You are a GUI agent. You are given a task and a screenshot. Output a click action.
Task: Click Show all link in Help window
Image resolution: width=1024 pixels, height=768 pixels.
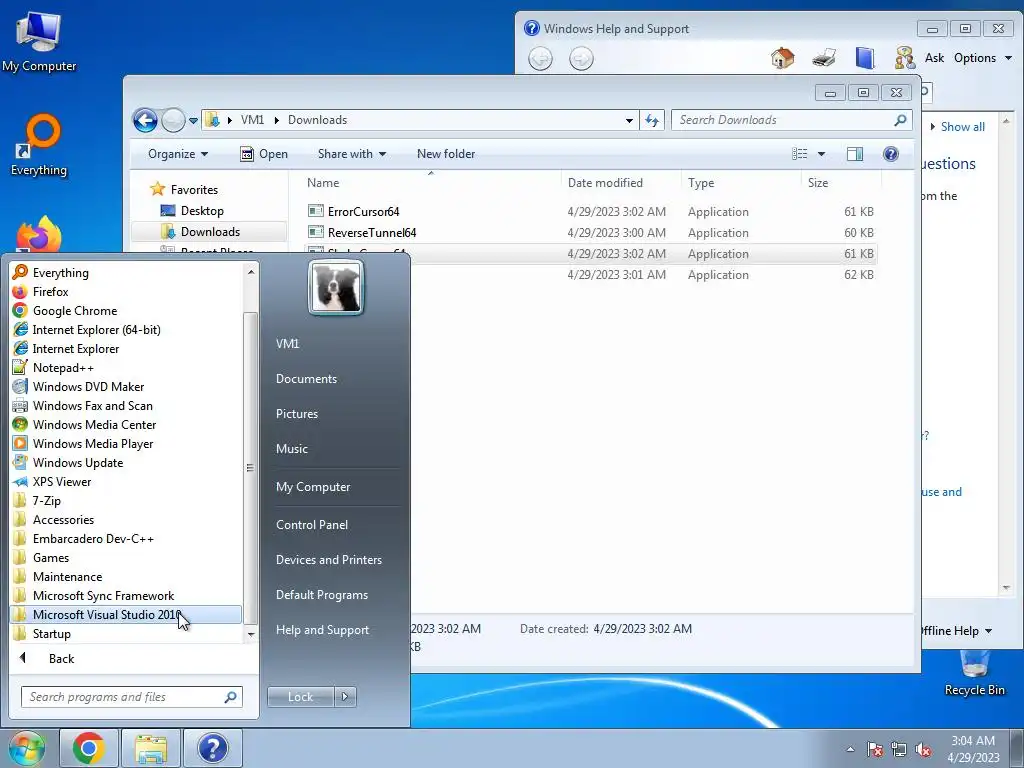(962, 127)
